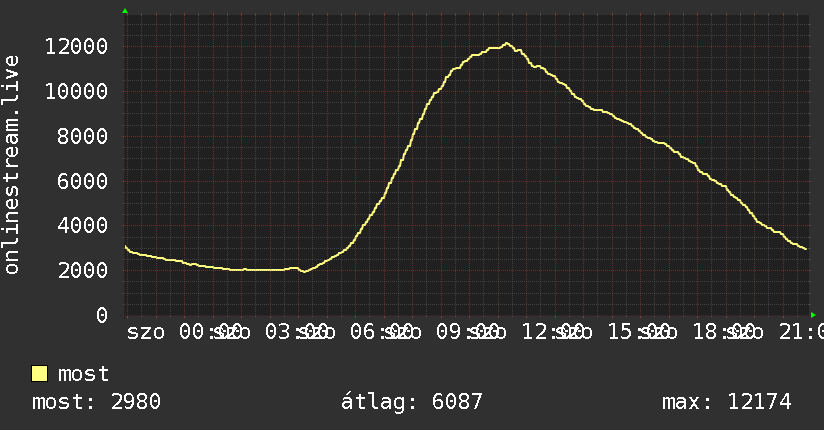Click the 03:00 time axis label
The height and width of the screenshot is (430, 824).
pos(298,332)
